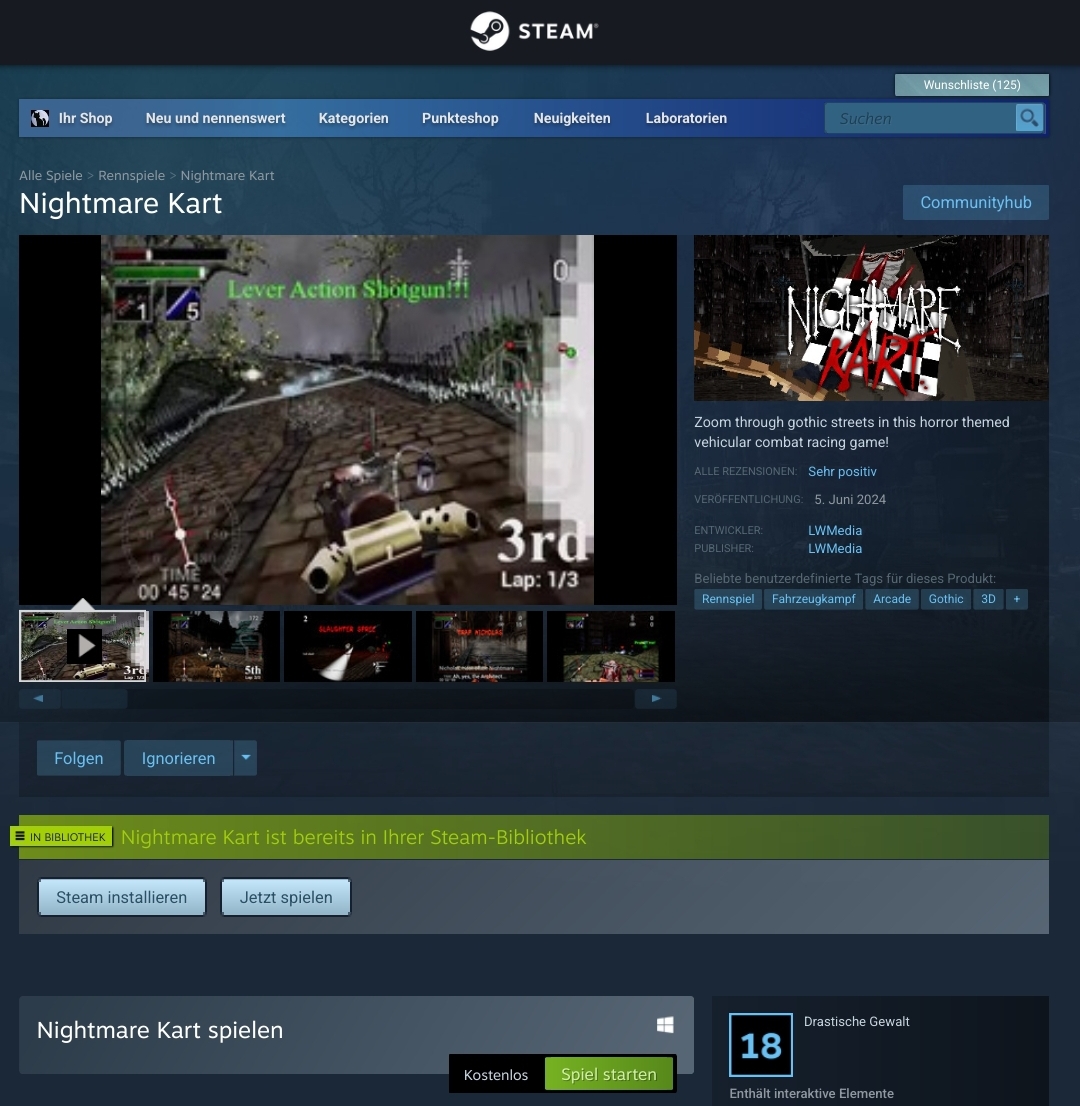This screenshot has height=1106, width=1080.
Task: Click the plus tag button after 3D
Action: [x=1017, y=599]
